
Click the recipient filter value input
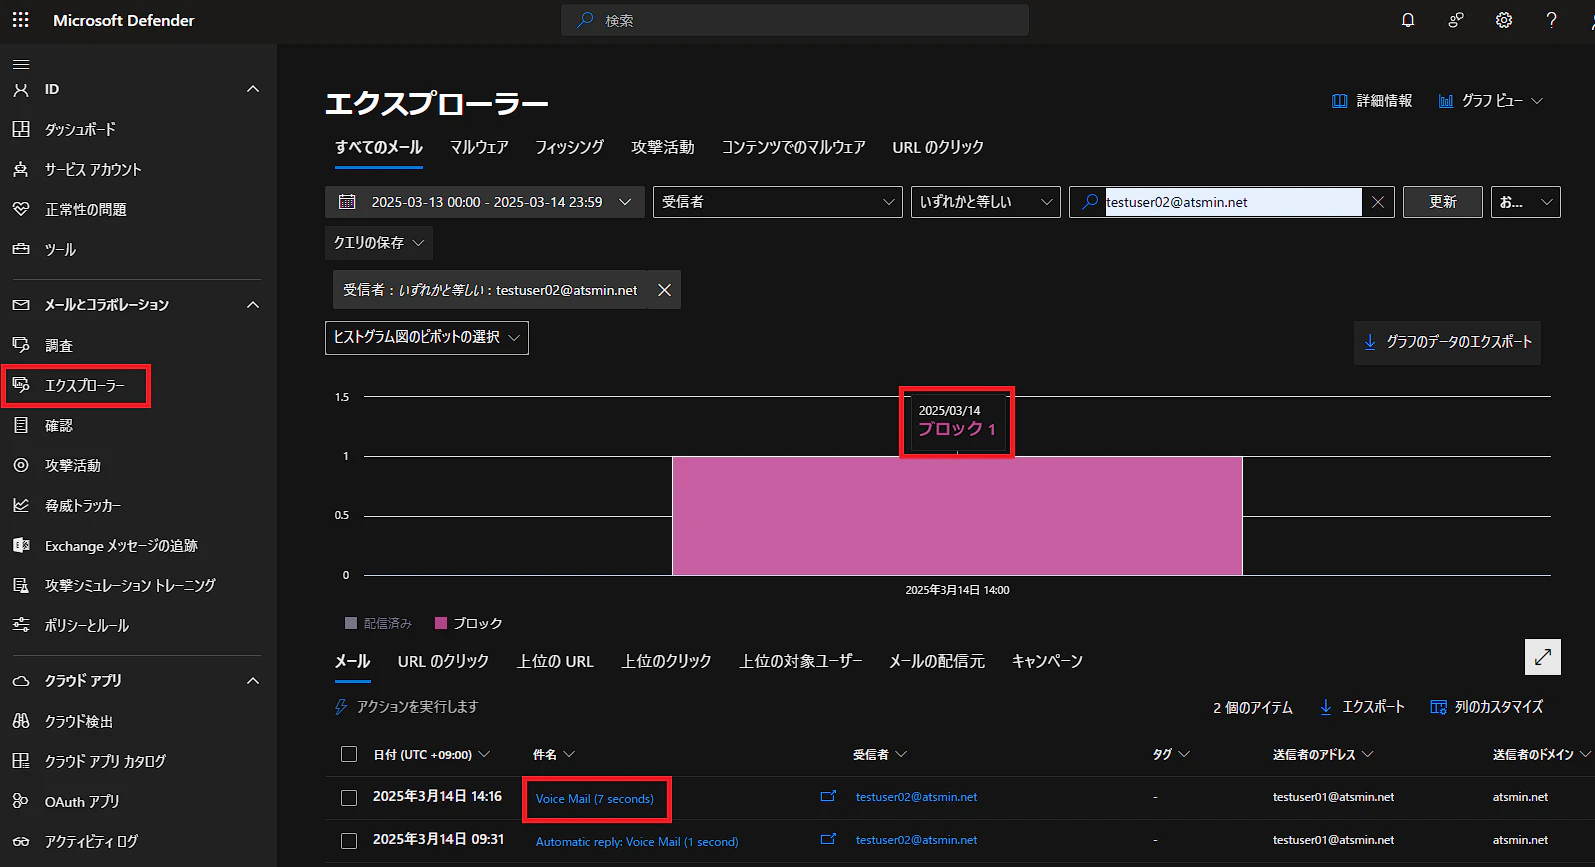pos(1233,202)
